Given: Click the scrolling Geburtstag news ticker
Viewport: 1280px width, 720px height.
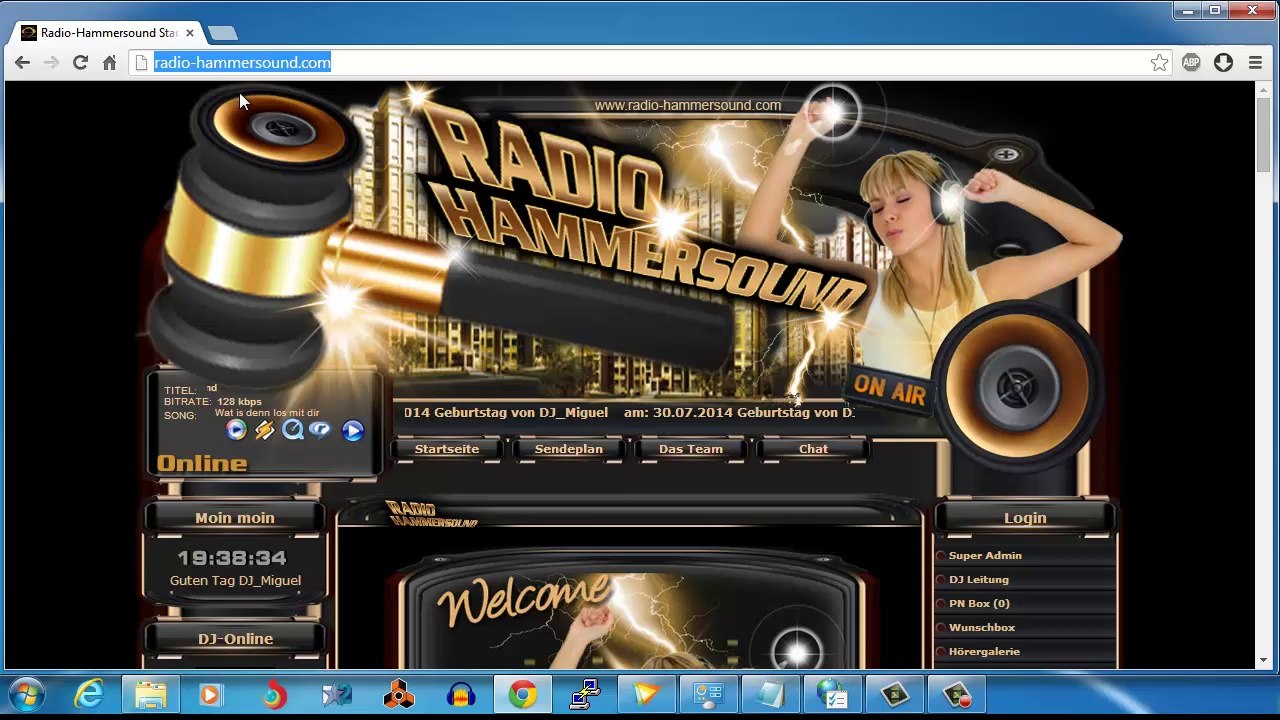Looking at the screenshot, I should [x=629, y=413].
